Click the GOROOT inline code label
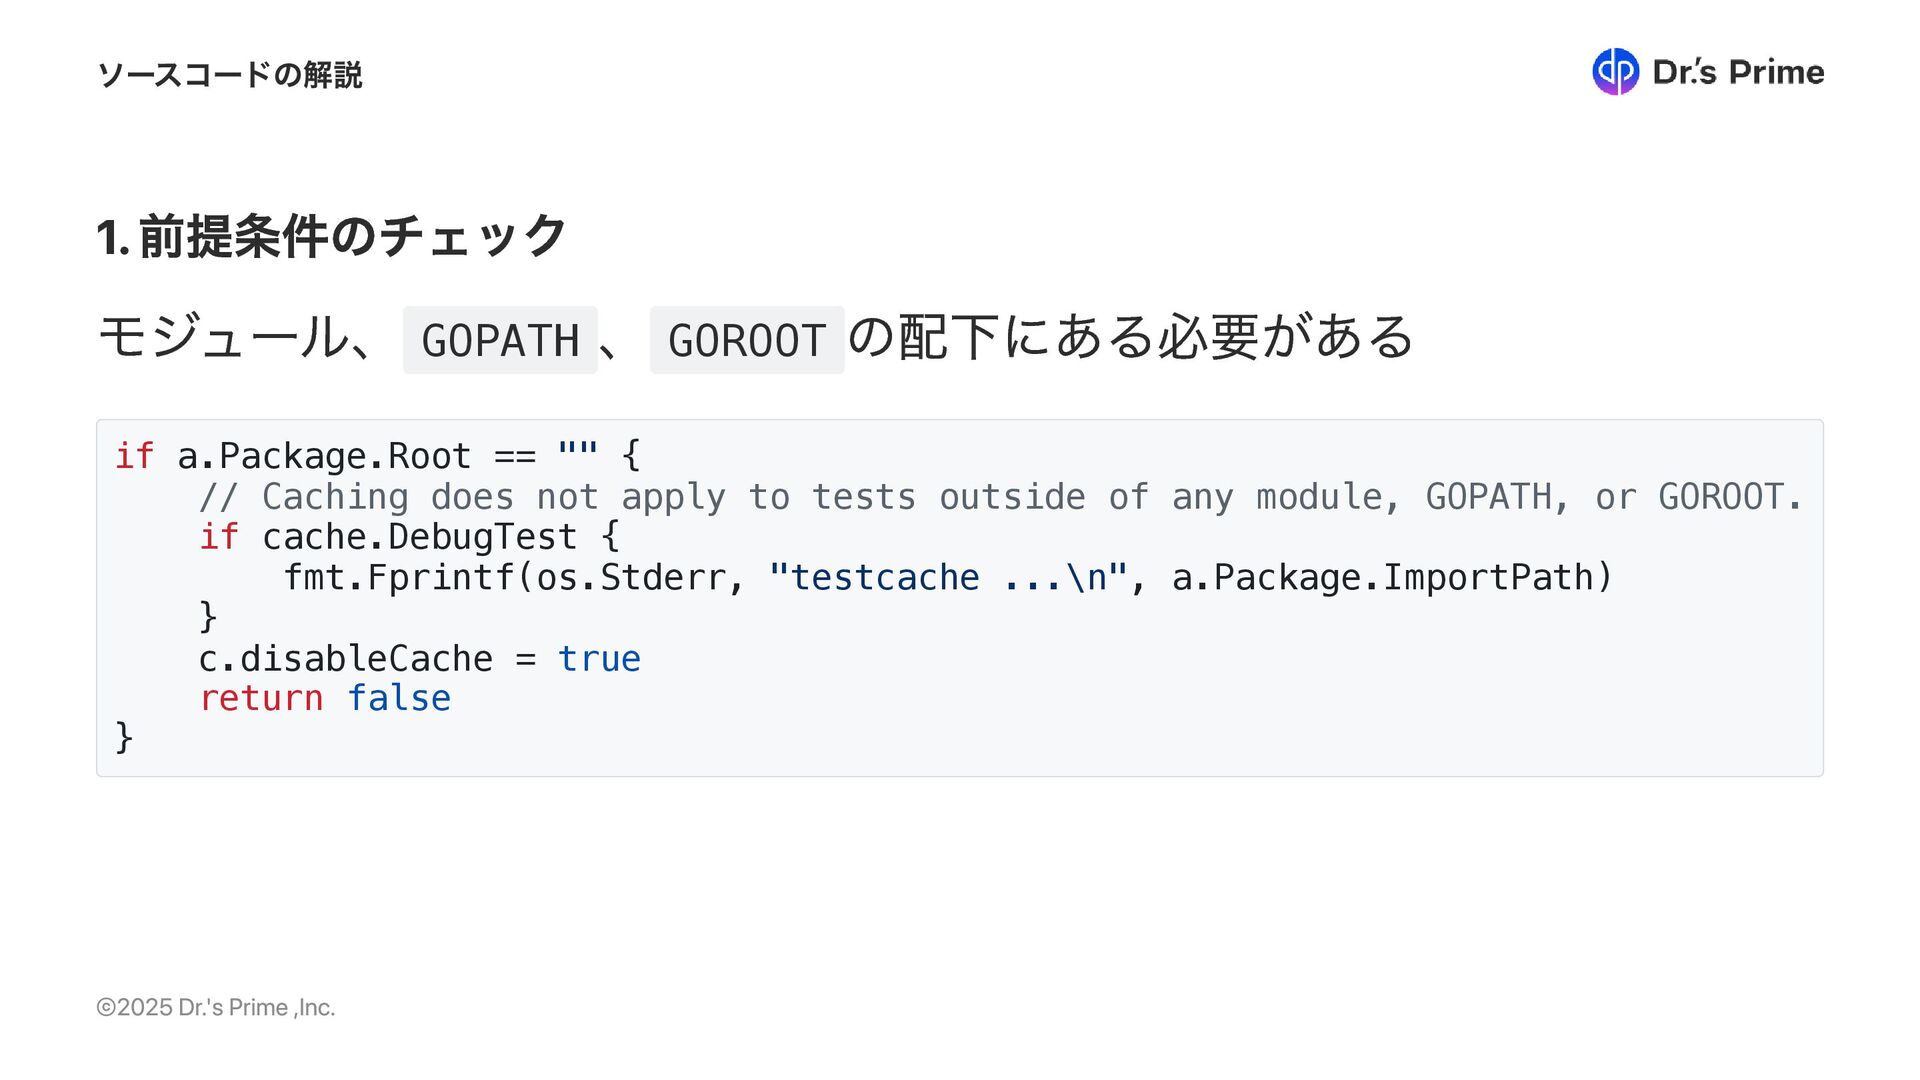 tap(747, 340)
